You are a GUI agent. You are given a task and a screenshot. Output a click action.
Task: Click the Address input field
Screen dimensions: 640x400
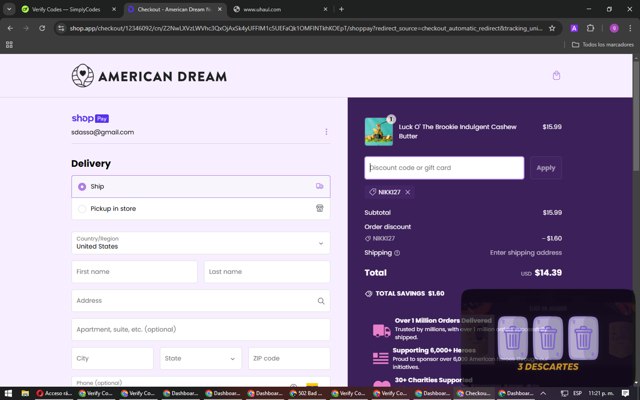coord(201,301)
